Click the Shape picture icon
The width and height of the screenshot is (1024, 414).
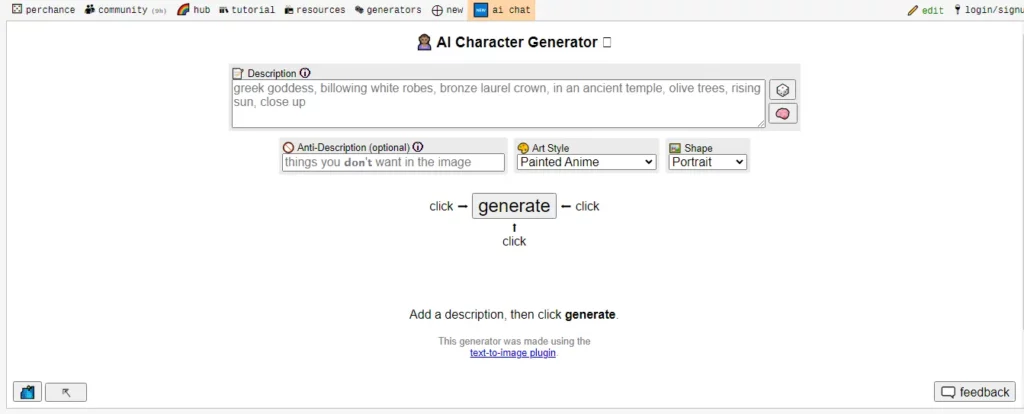pos(675,148)
